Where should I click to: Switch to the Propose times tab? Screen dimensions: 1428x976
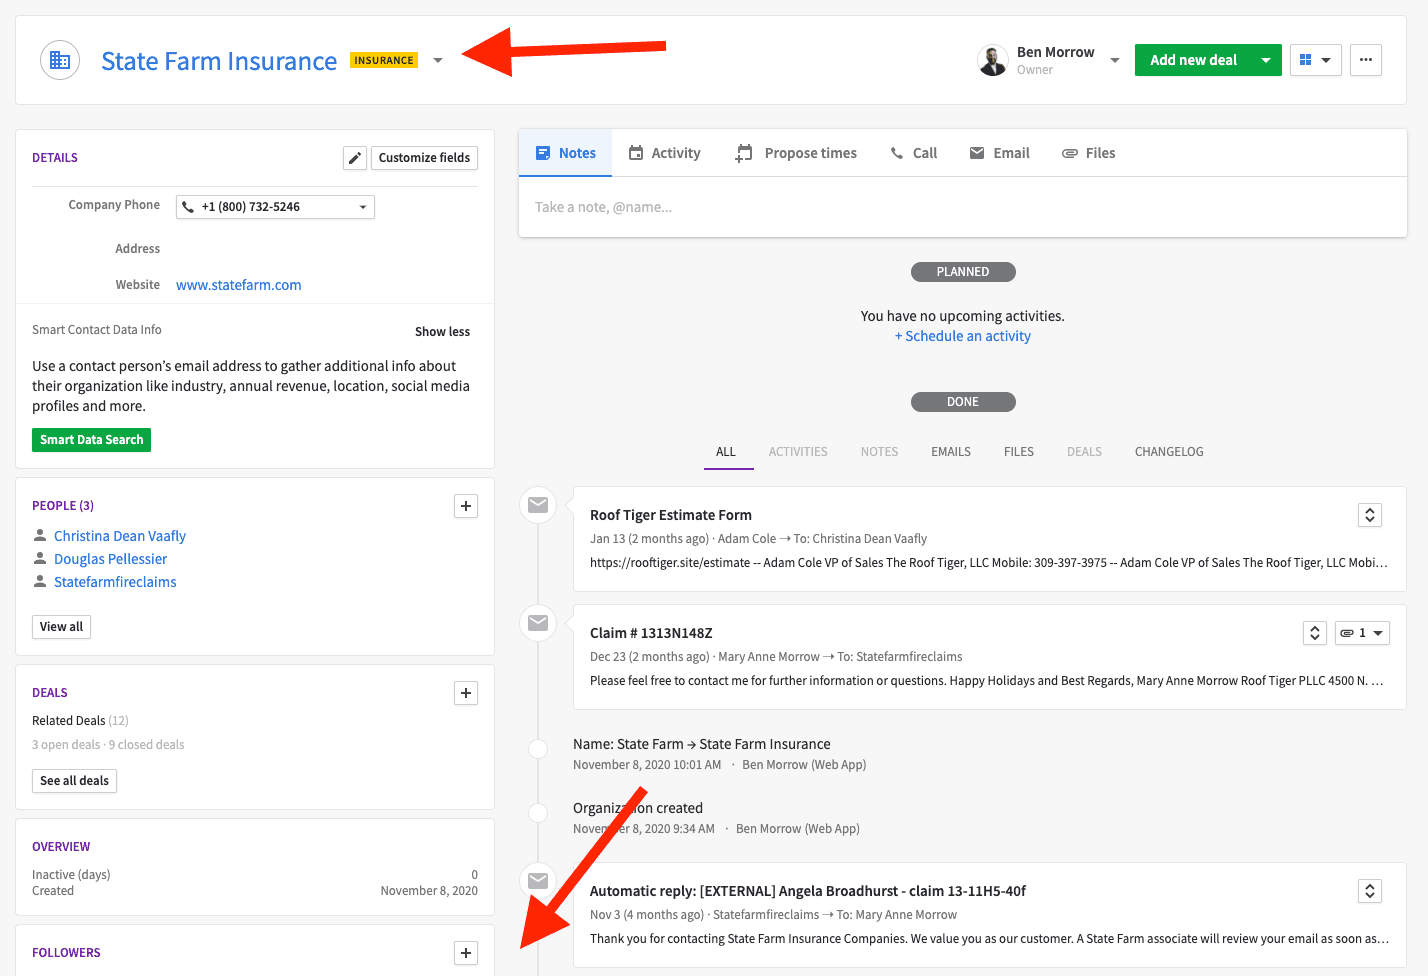tap(796, 153)
